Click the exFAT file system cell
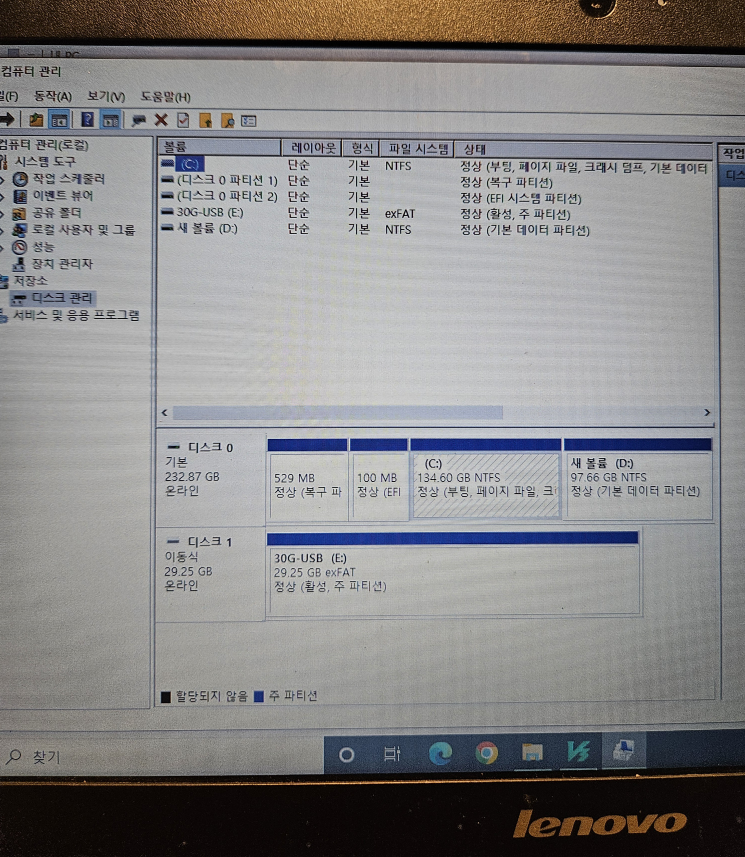This screenshot has height=857, width=745. (x=400, y=214)
